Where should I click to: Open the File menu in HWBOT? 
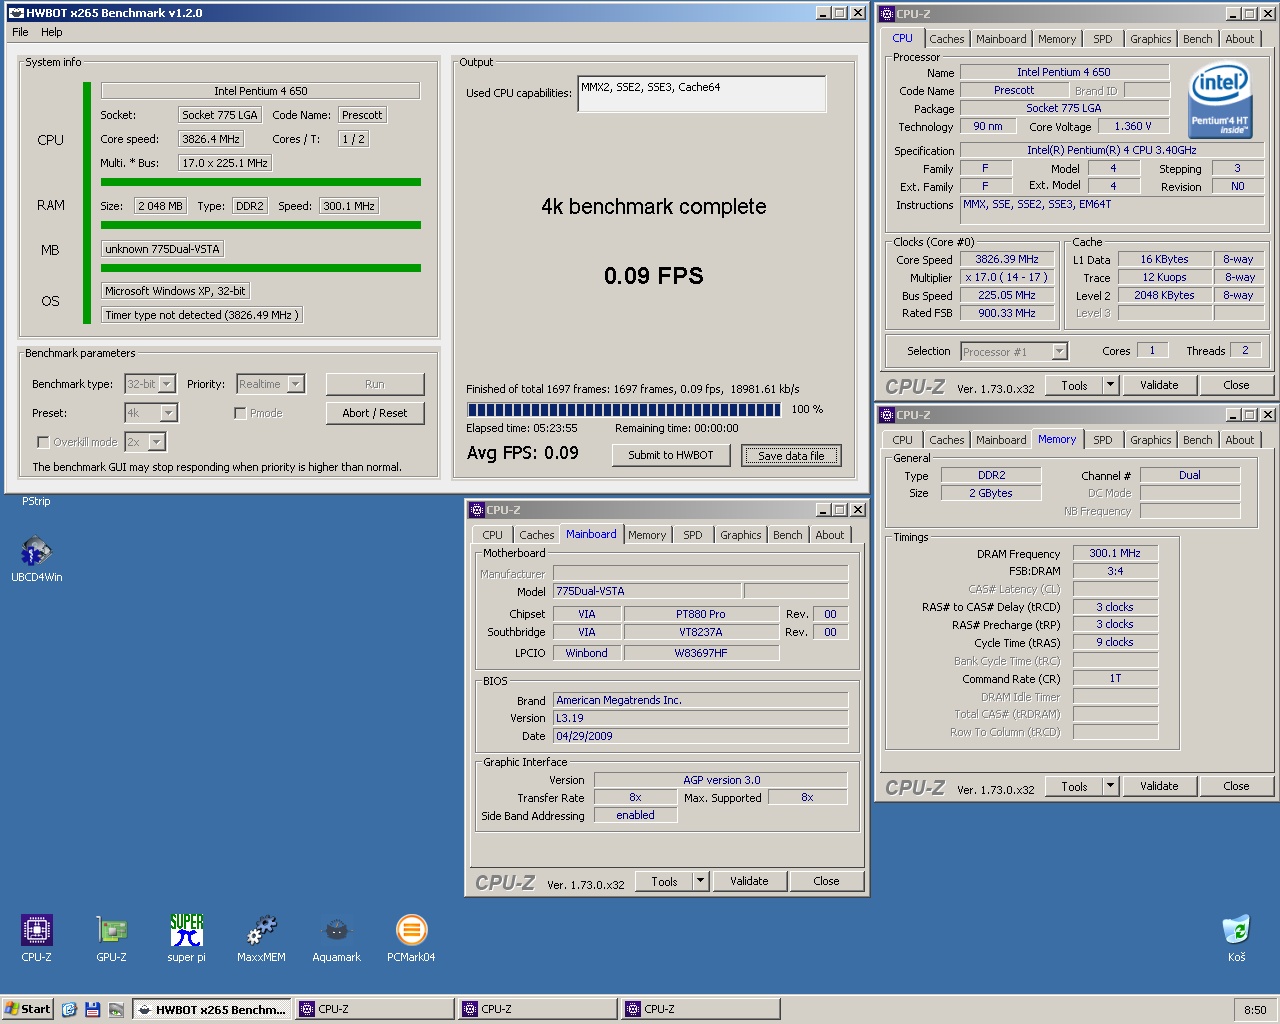click(20, 32)
